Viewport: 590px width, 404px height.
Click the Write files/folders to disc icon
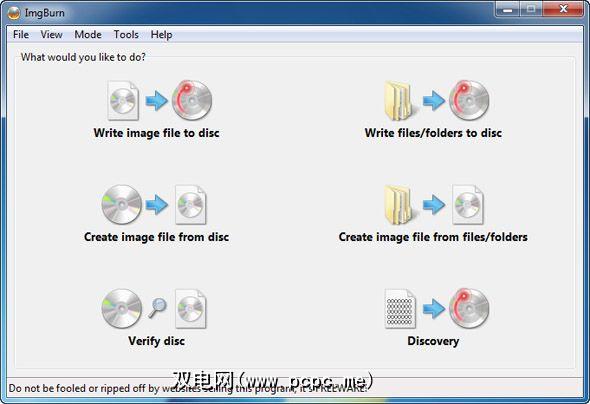436,100
